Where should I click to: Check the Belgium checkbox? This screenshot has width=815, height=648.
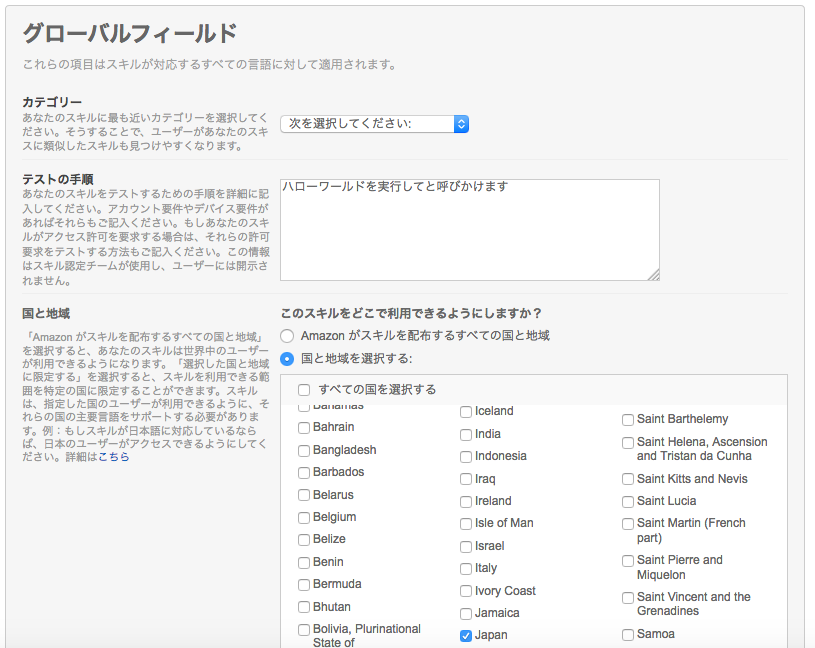[x=304, y=518]
